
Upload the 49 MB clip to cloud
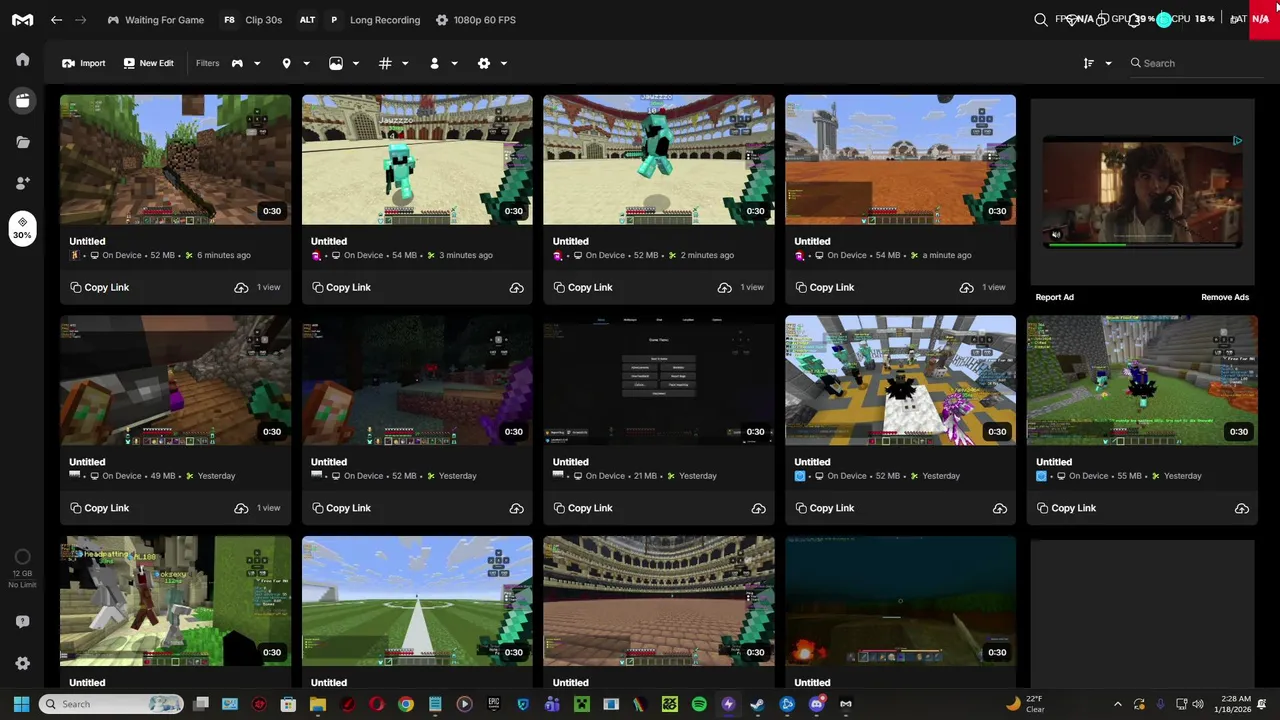[x=241, y=509]
